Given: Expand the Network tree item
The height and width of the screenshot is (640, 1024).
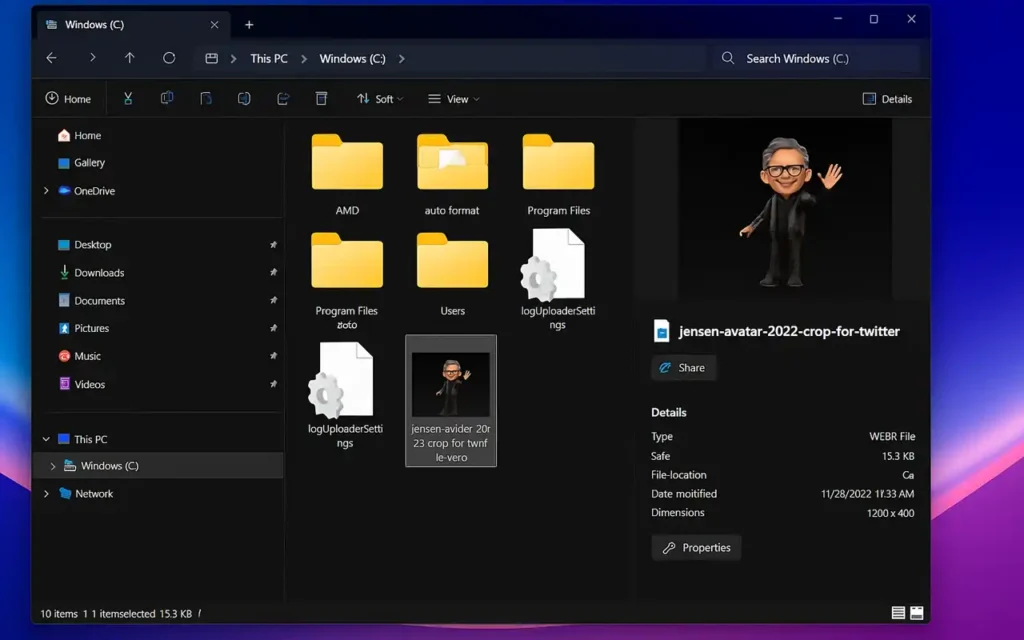Looking at the screenshot, I should tap(45, 493).
